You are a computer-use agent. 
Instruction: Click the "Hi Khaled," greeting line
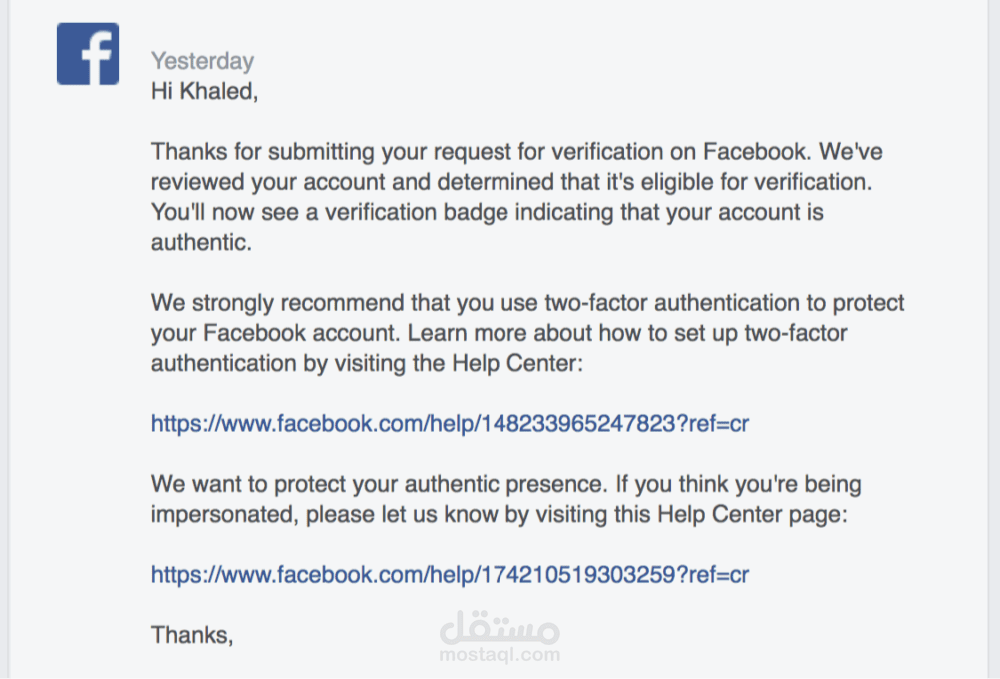pos(204,91)
